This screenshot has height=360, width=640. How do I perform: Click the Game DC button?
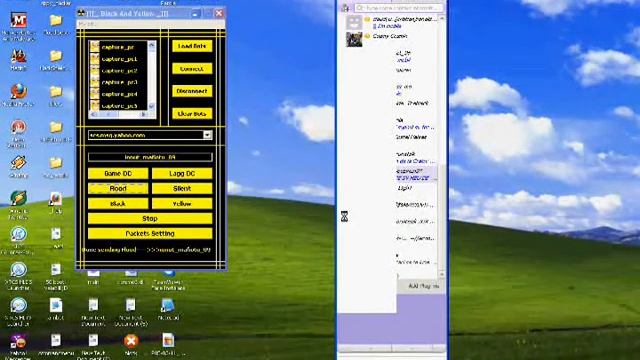click(x=118, y=173)
